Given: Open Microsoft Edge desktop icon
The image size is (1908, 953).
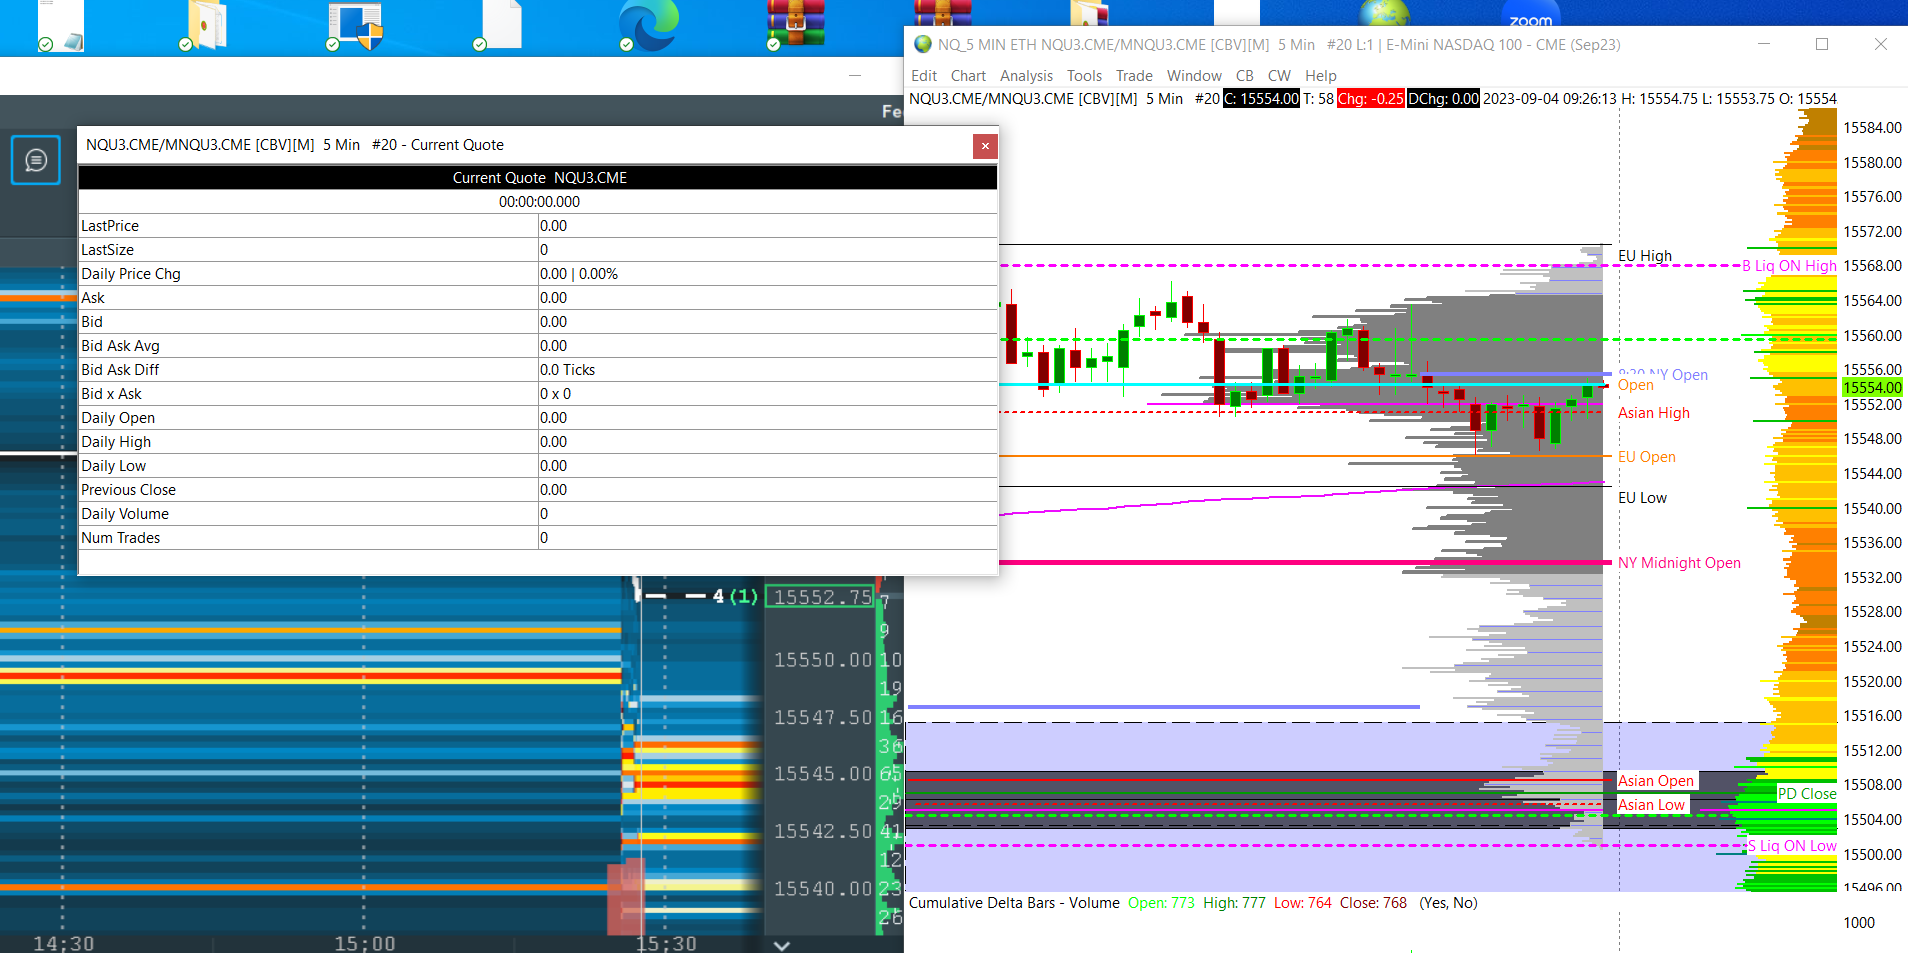Looking at the screenshot, I should coord(648,25).
